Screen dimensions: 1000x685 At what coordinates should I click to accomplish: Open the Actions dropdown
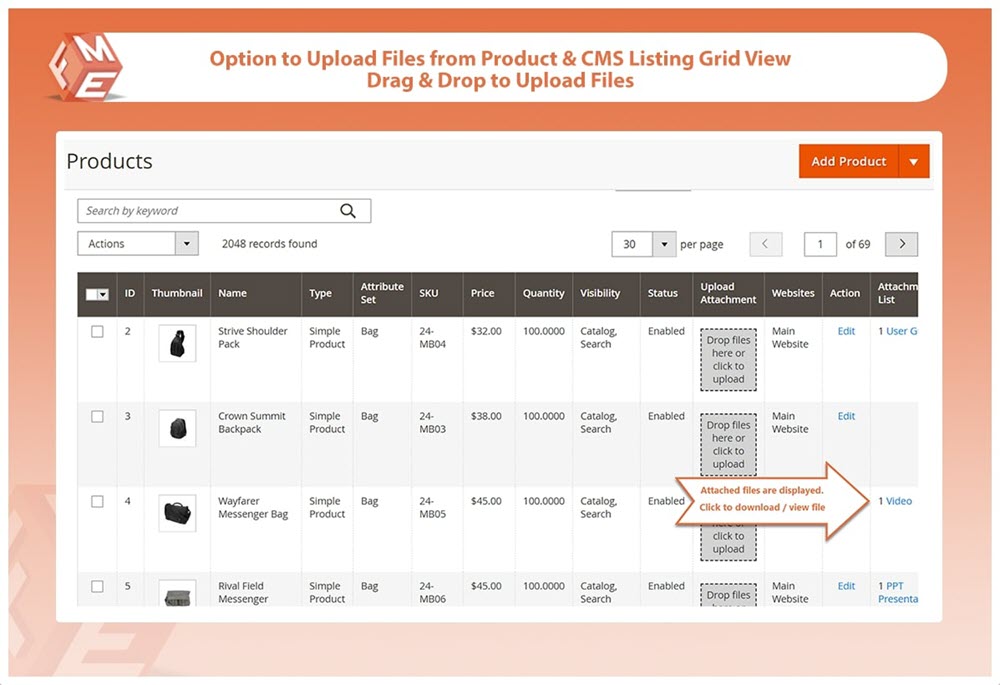coord(138,244)
